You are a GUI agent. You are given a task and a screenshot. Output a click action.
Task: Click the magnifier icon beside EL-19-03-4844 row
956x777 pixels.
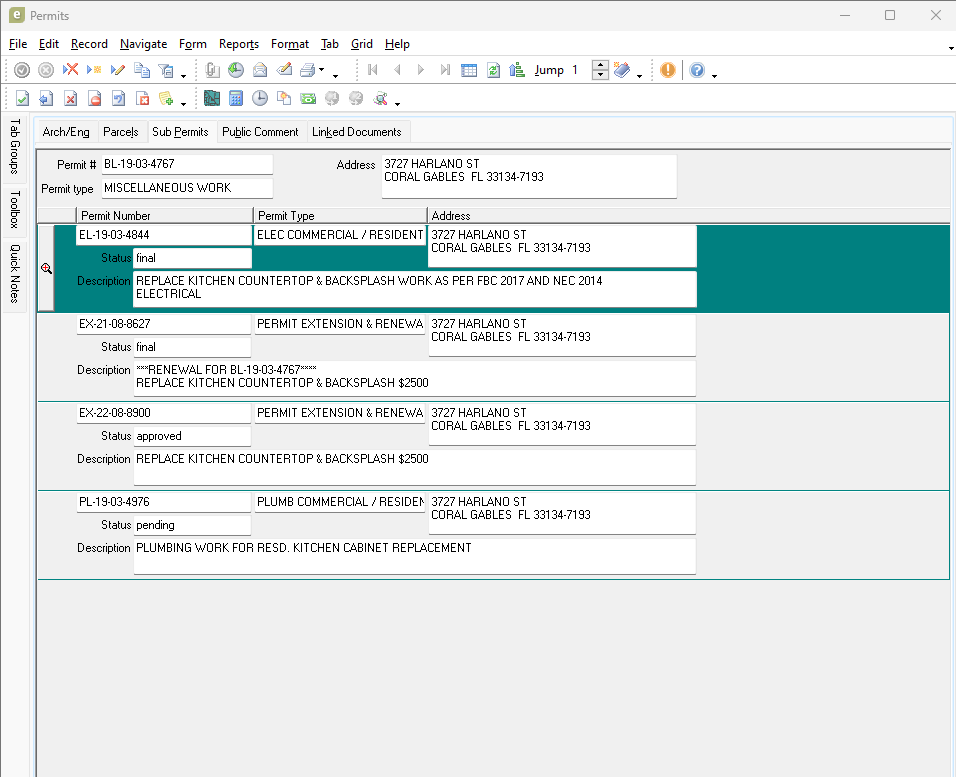tap(46, 268)
